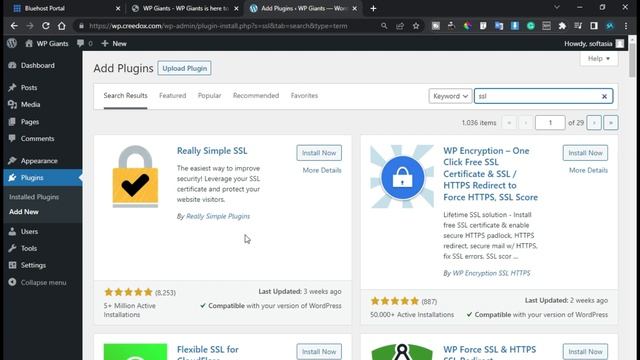Install Now for WP Force SSL plugin

585,351
